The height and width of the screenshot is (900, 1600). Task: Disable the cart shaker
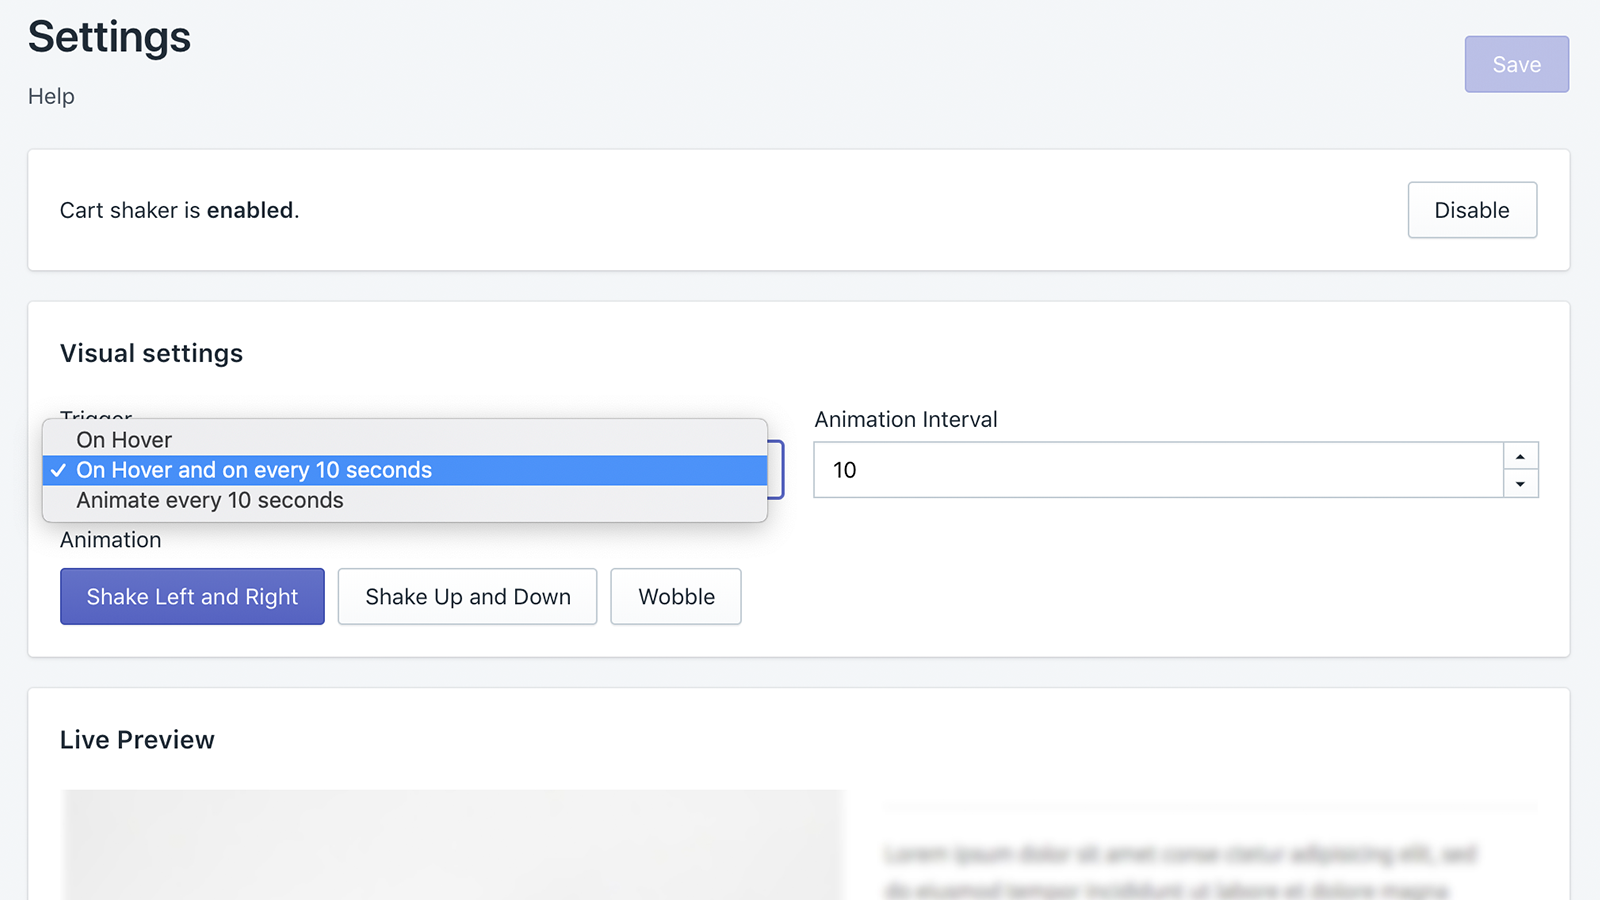[x=1471, y=210]
